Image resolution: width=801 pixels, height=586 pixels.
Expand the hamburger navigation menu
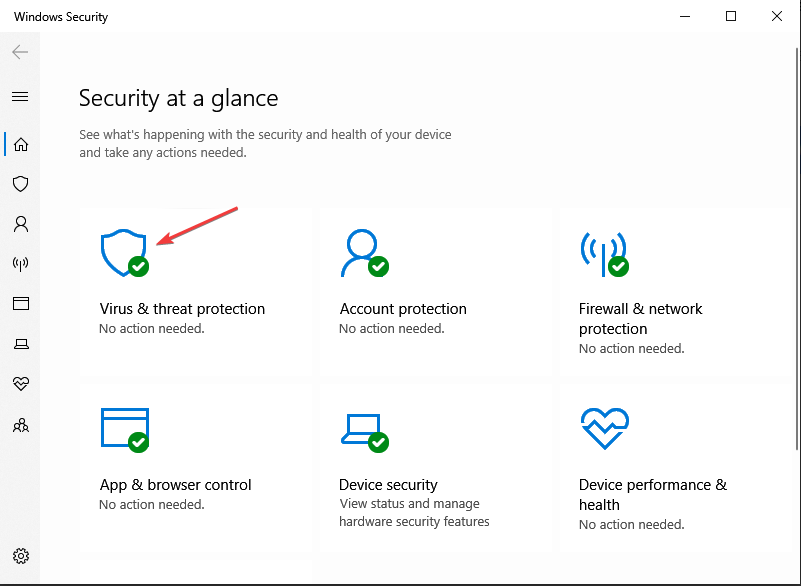click(20, 97)
